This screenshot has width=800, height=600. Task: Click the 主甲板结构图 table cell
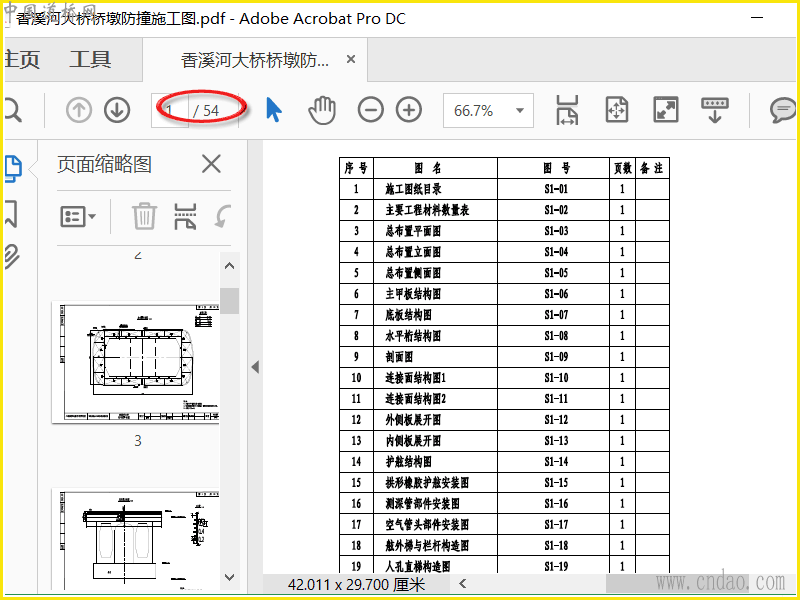click(x=435, y=294)
